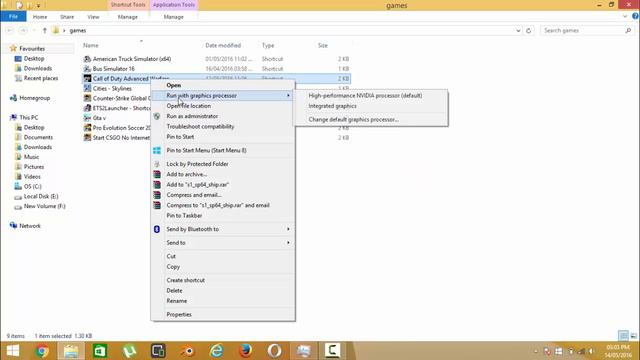Click the Up arrow navigation button
This screenshot has height=360, width=640.
point(44,31)
